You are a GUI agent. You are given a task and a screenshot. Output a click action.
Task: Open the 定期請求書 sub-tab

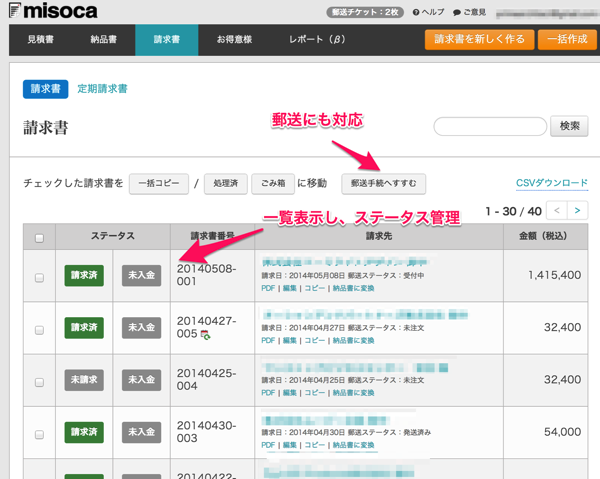(102, 89)
